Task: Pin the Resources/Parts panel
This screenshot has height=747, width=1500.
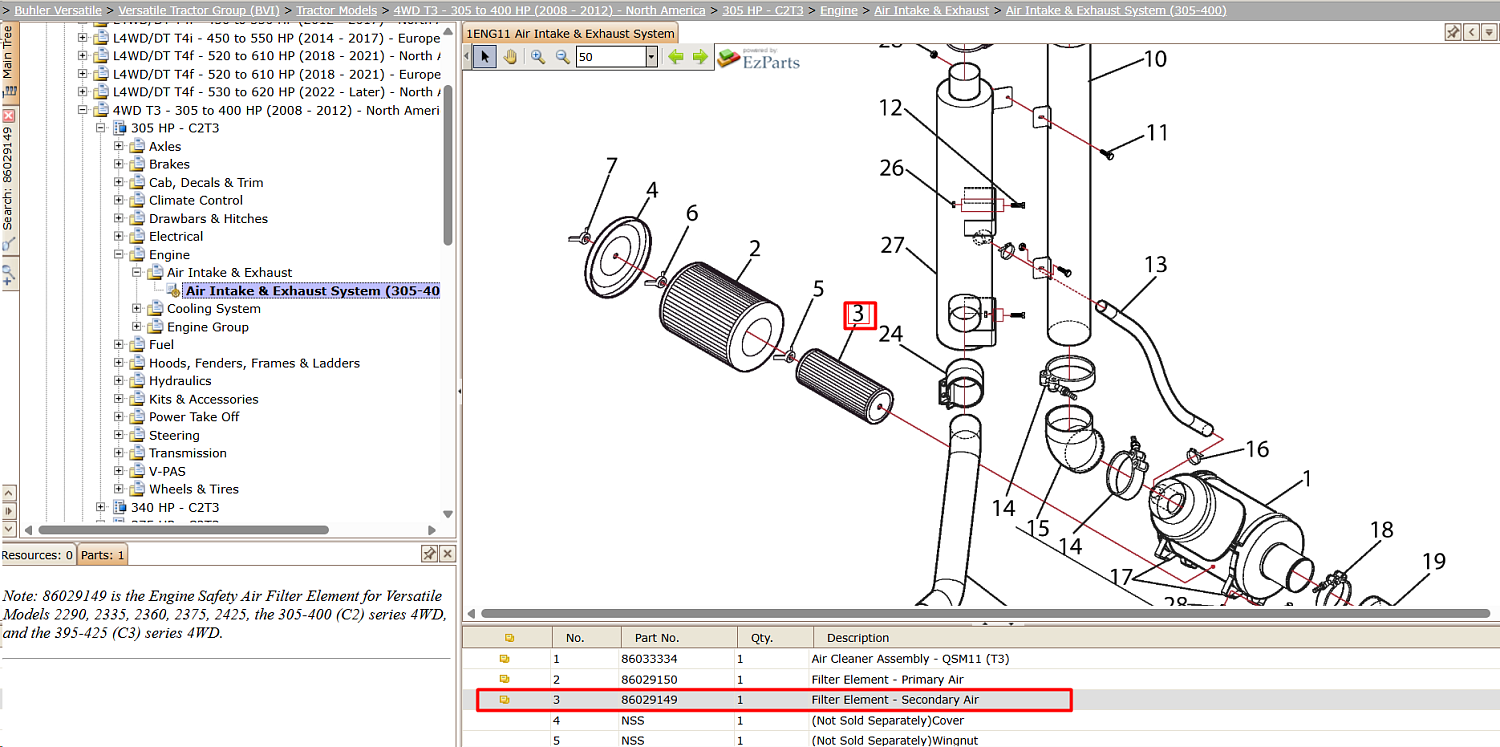Action: [429, 554]
